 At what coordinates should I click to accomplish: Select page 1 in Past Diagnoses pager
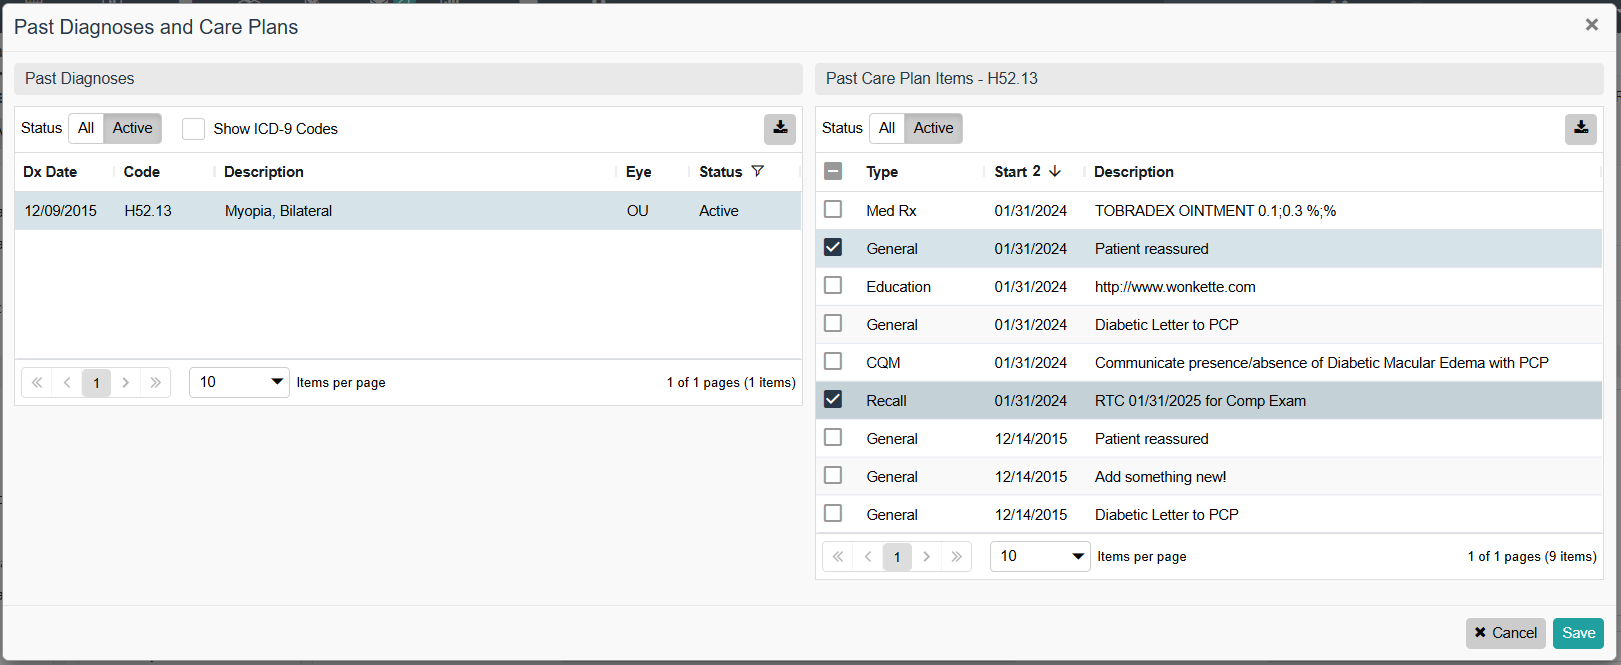96,382
